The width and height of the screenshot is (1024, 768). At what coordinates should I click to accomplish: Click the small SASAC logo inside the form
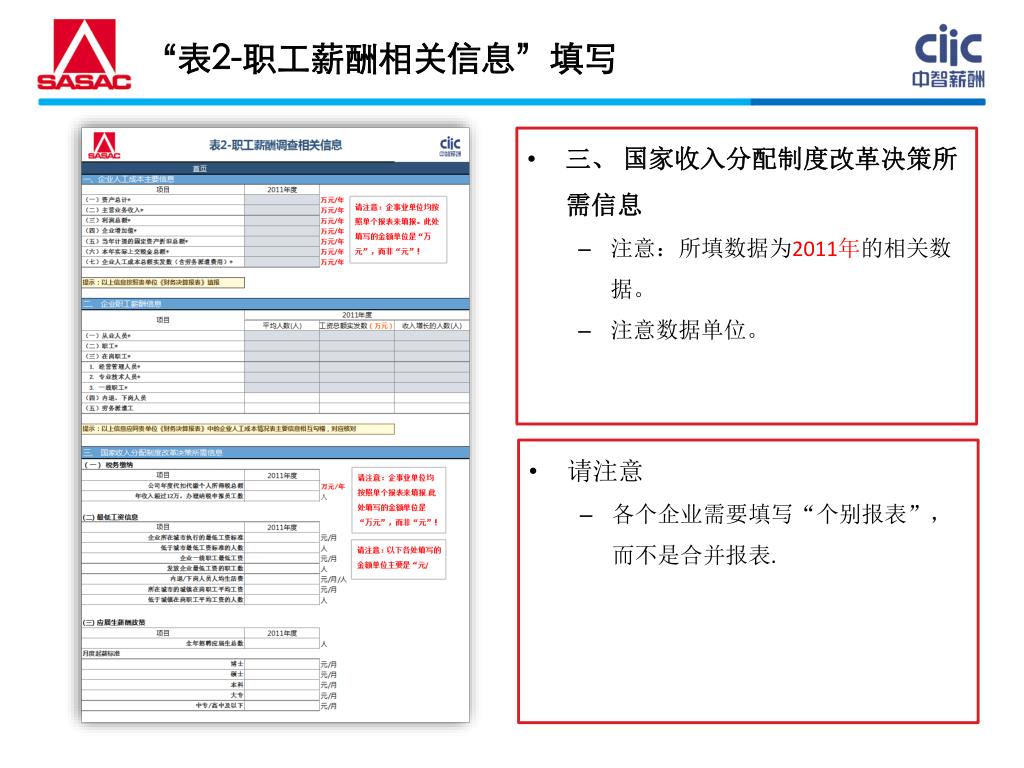[104, 146]
